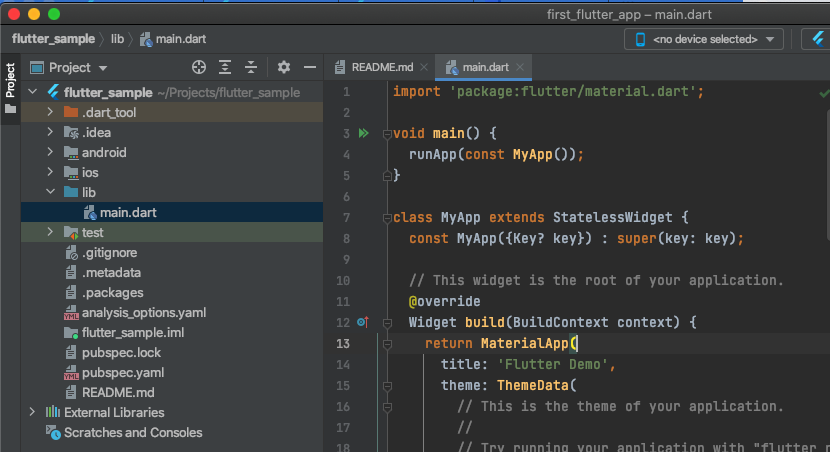Click the fold end marker on line 5
This screenshot has width=830, height=452.
point(387,175)
